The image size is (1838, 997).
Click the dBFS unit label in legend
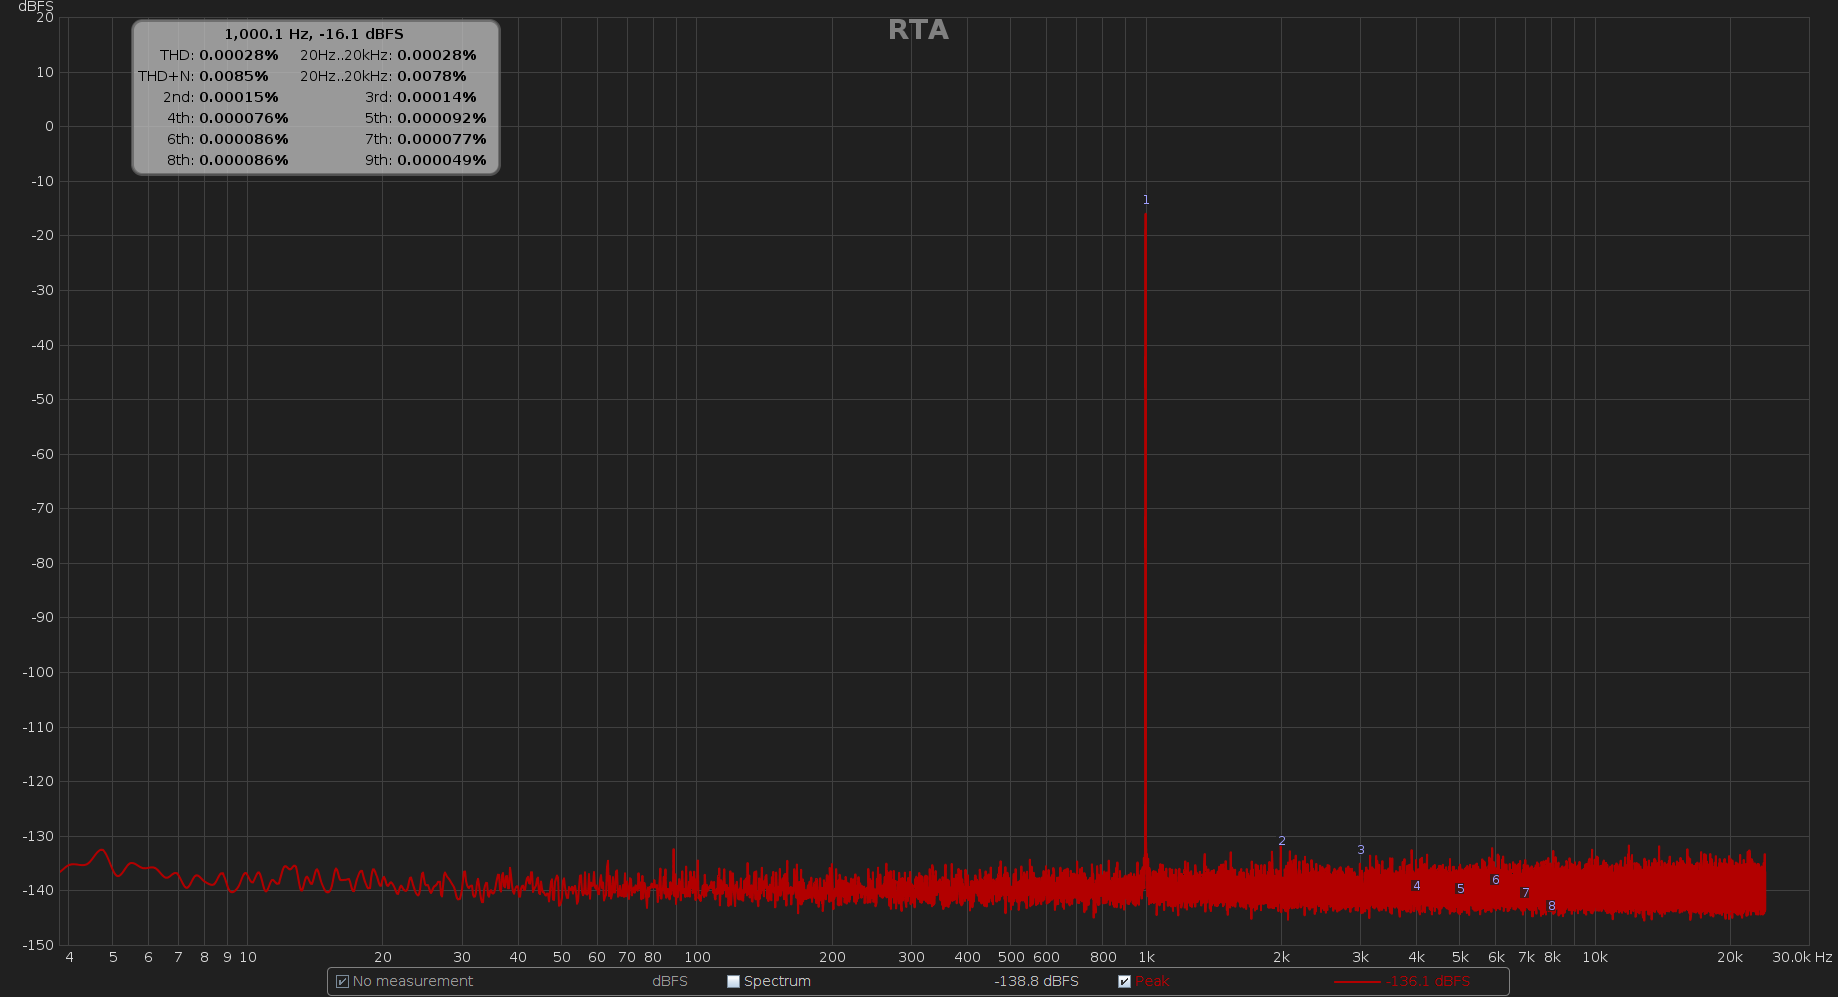click(670, 982)
